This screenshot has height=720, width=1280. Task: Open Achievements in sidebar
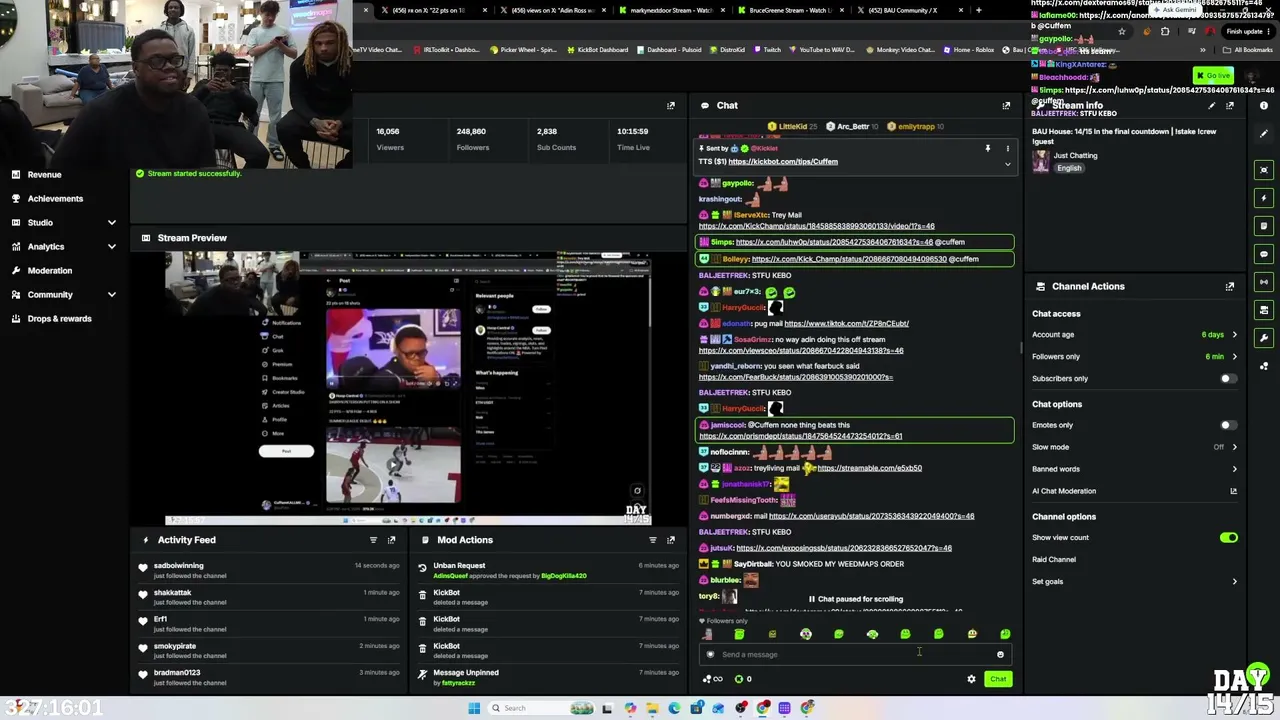point(55,198)
